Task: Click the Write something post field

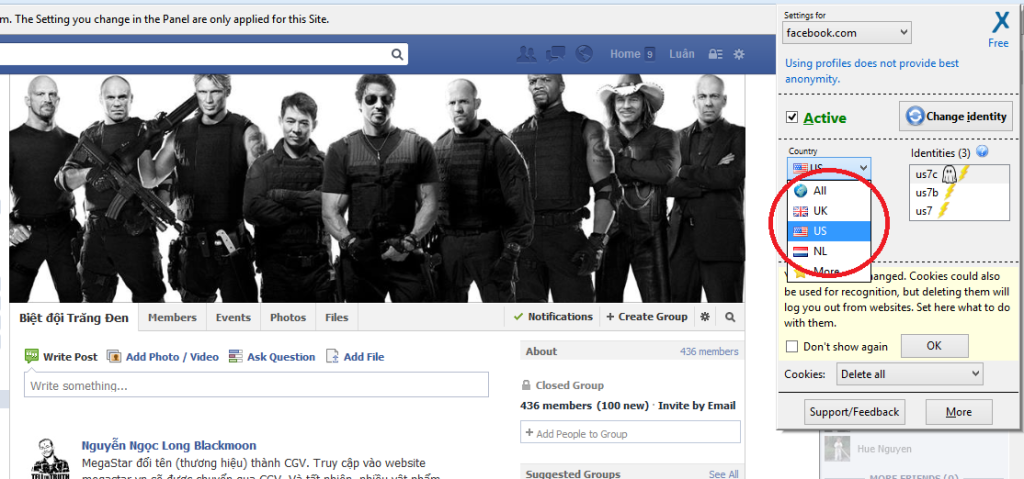Action: [x=257, y=385]
